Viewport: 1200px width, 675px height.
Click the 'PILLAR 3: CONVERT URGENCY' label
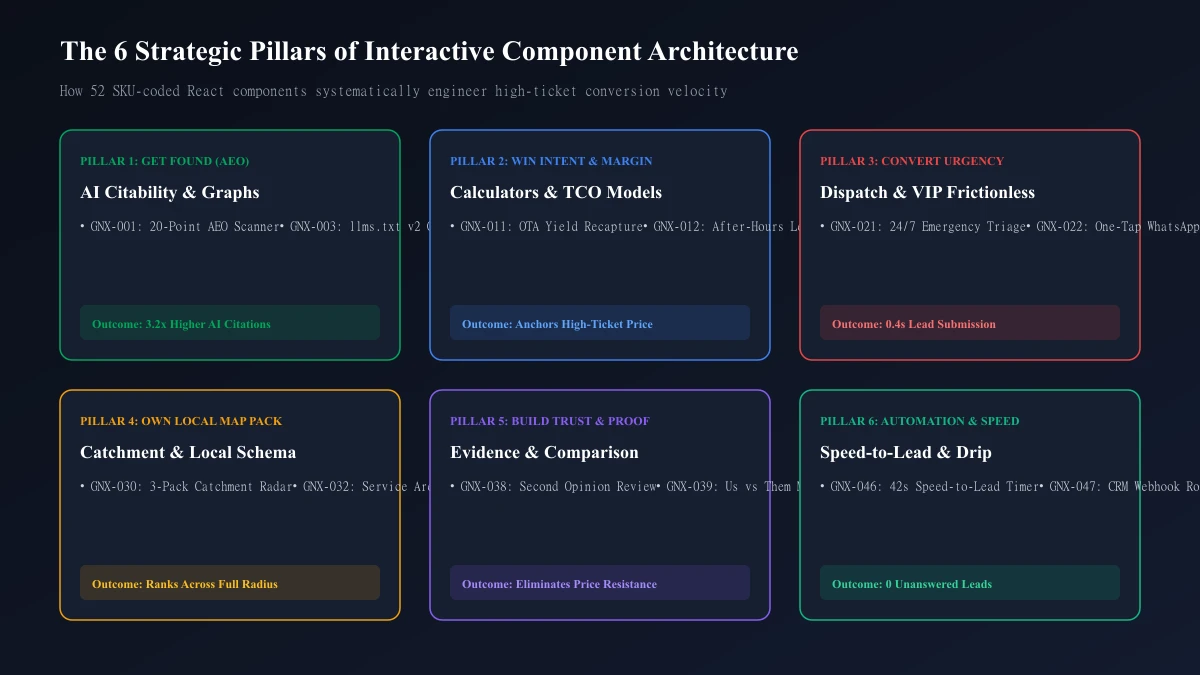[x=912, y=161]
